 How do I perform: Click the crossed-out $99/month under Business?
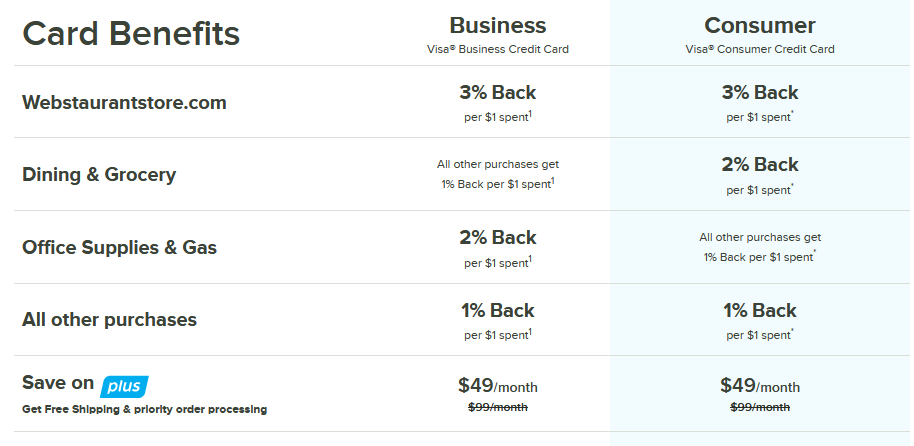(x=497, y=407)
